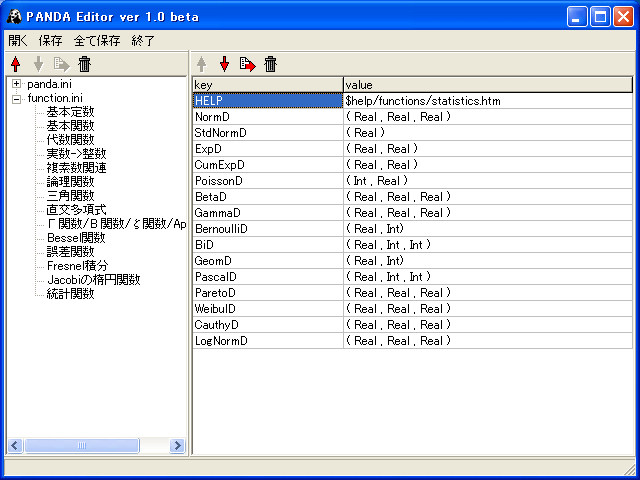
Task: Click the gray up arrow in right toolbar
Action: (x=202, y=64)
